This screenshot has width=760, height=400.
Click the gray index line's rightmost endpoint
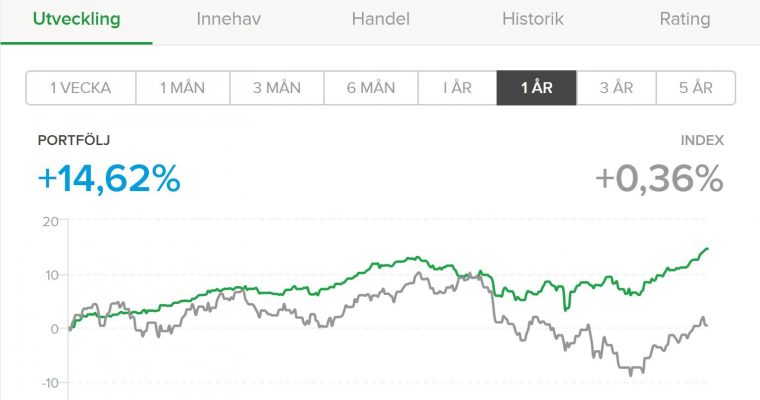pyautogui.click(x=706, y=325)
